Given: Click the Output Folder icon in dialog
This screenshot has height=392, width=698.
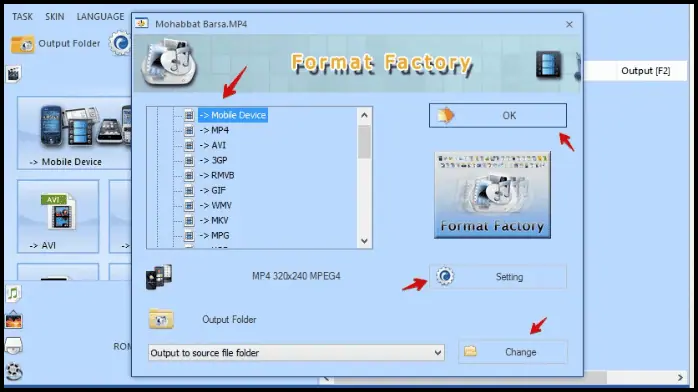Looking at the screenshot, I should coord(161,319).
